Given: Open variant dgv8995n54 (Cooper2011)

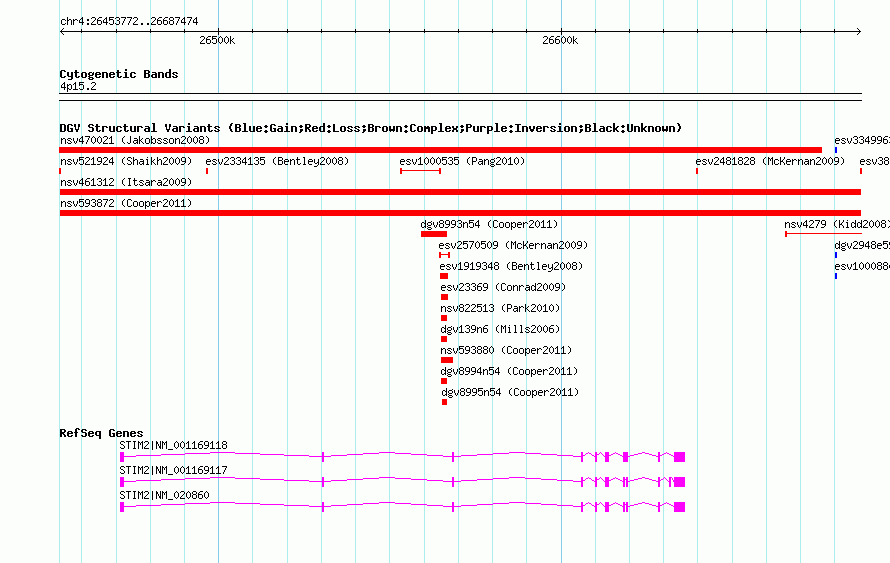Looking at the screenshot, I should click(x=510, y=392).
